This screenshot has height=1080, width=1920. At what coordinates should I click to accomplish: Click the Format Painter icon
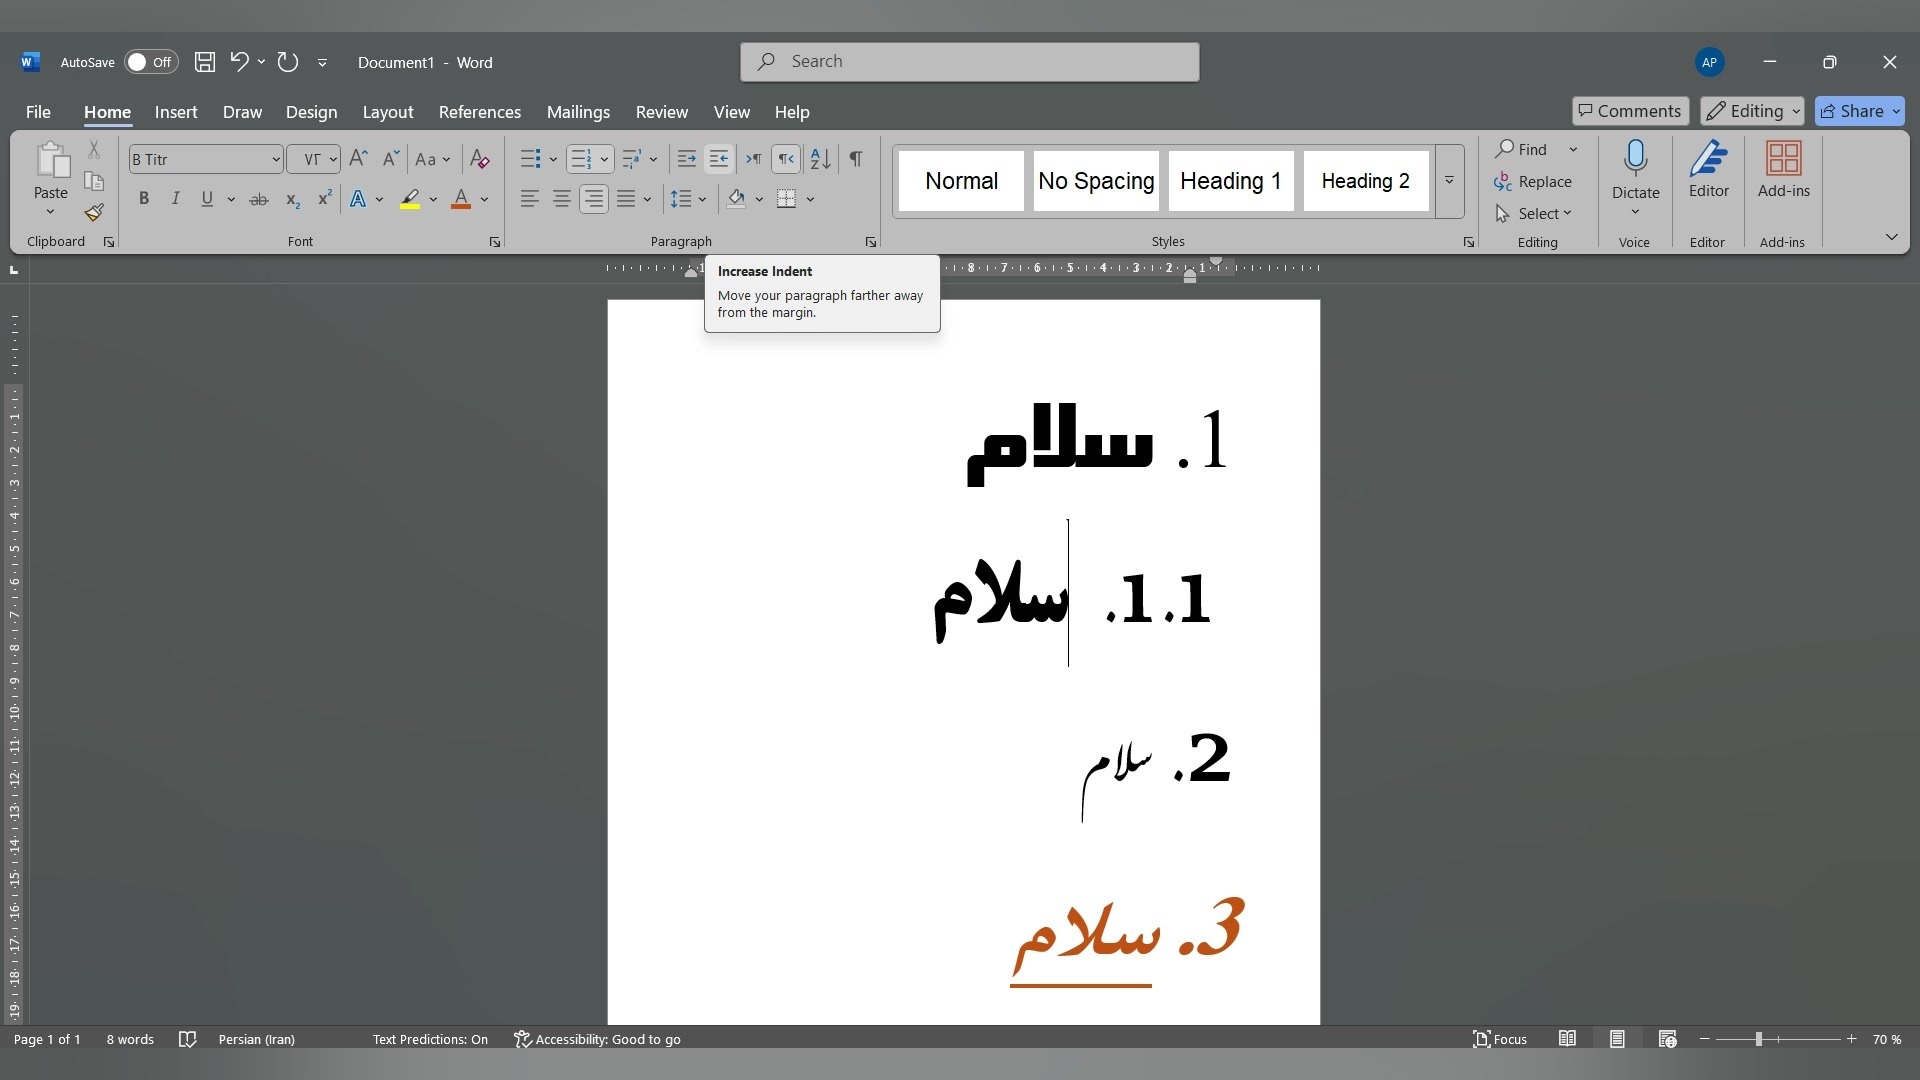94,213
